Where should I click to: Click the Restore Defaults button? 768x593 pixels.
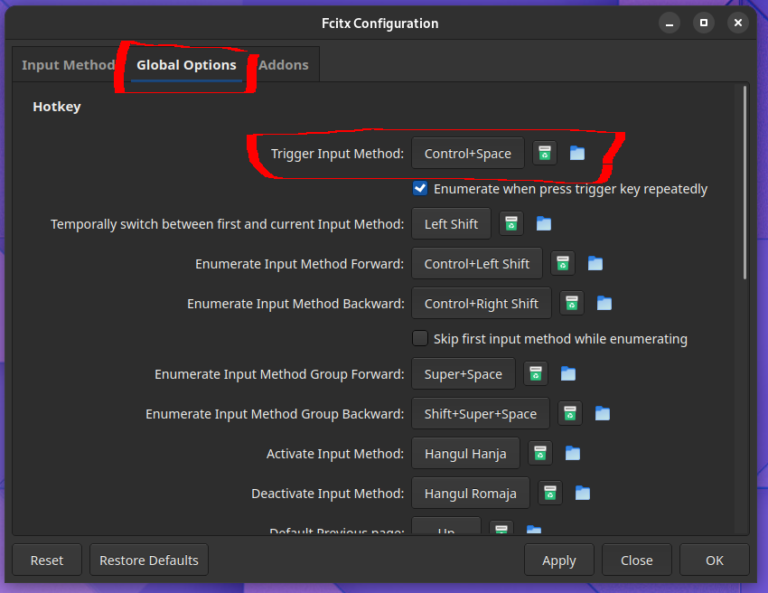149,560
